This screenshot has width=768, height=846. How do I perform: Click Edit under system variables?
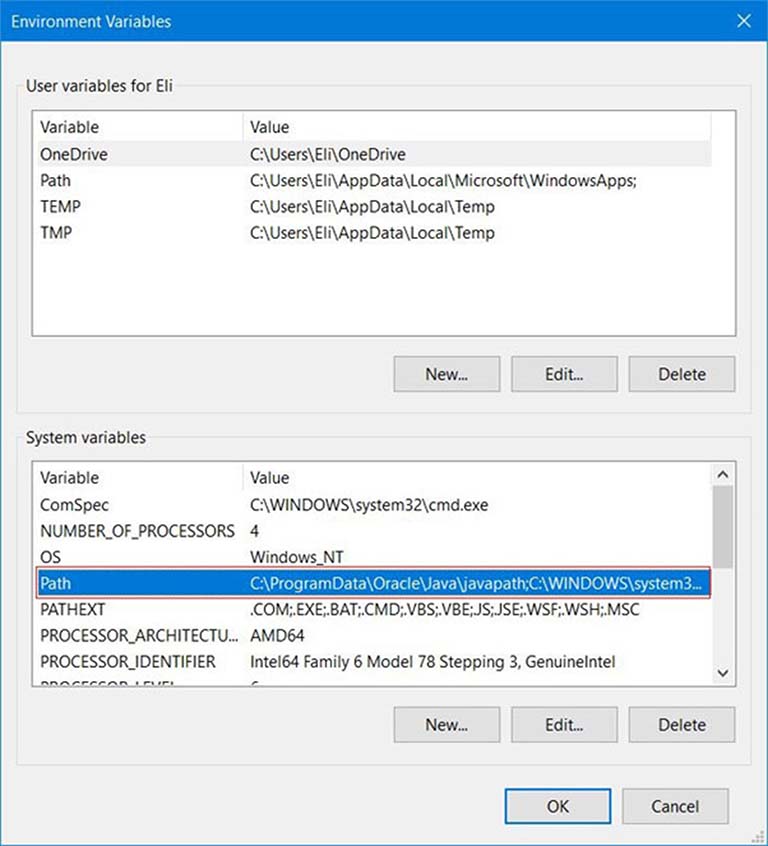[x=564, y=724]
